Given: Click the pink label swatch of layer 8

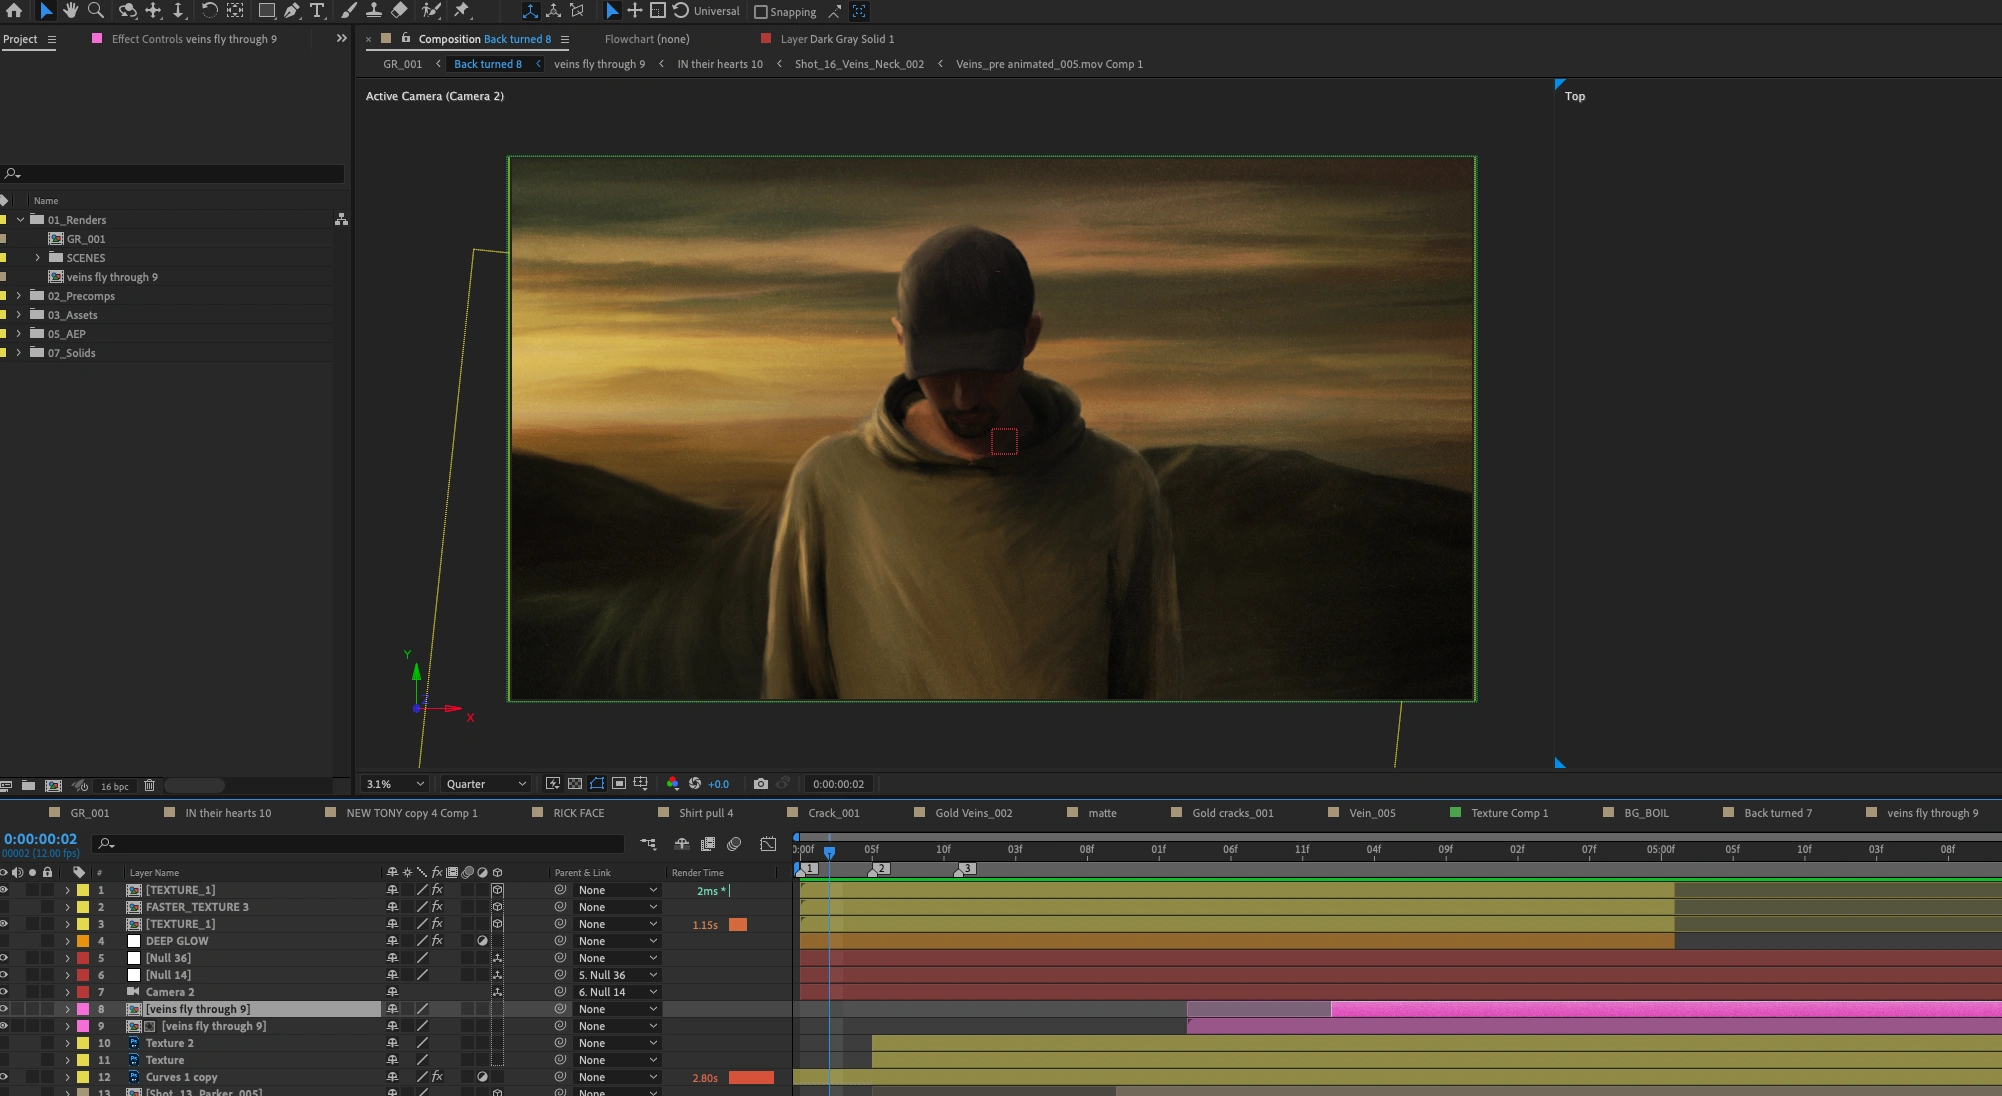Looking at the screenshot, I should 83,1009.
